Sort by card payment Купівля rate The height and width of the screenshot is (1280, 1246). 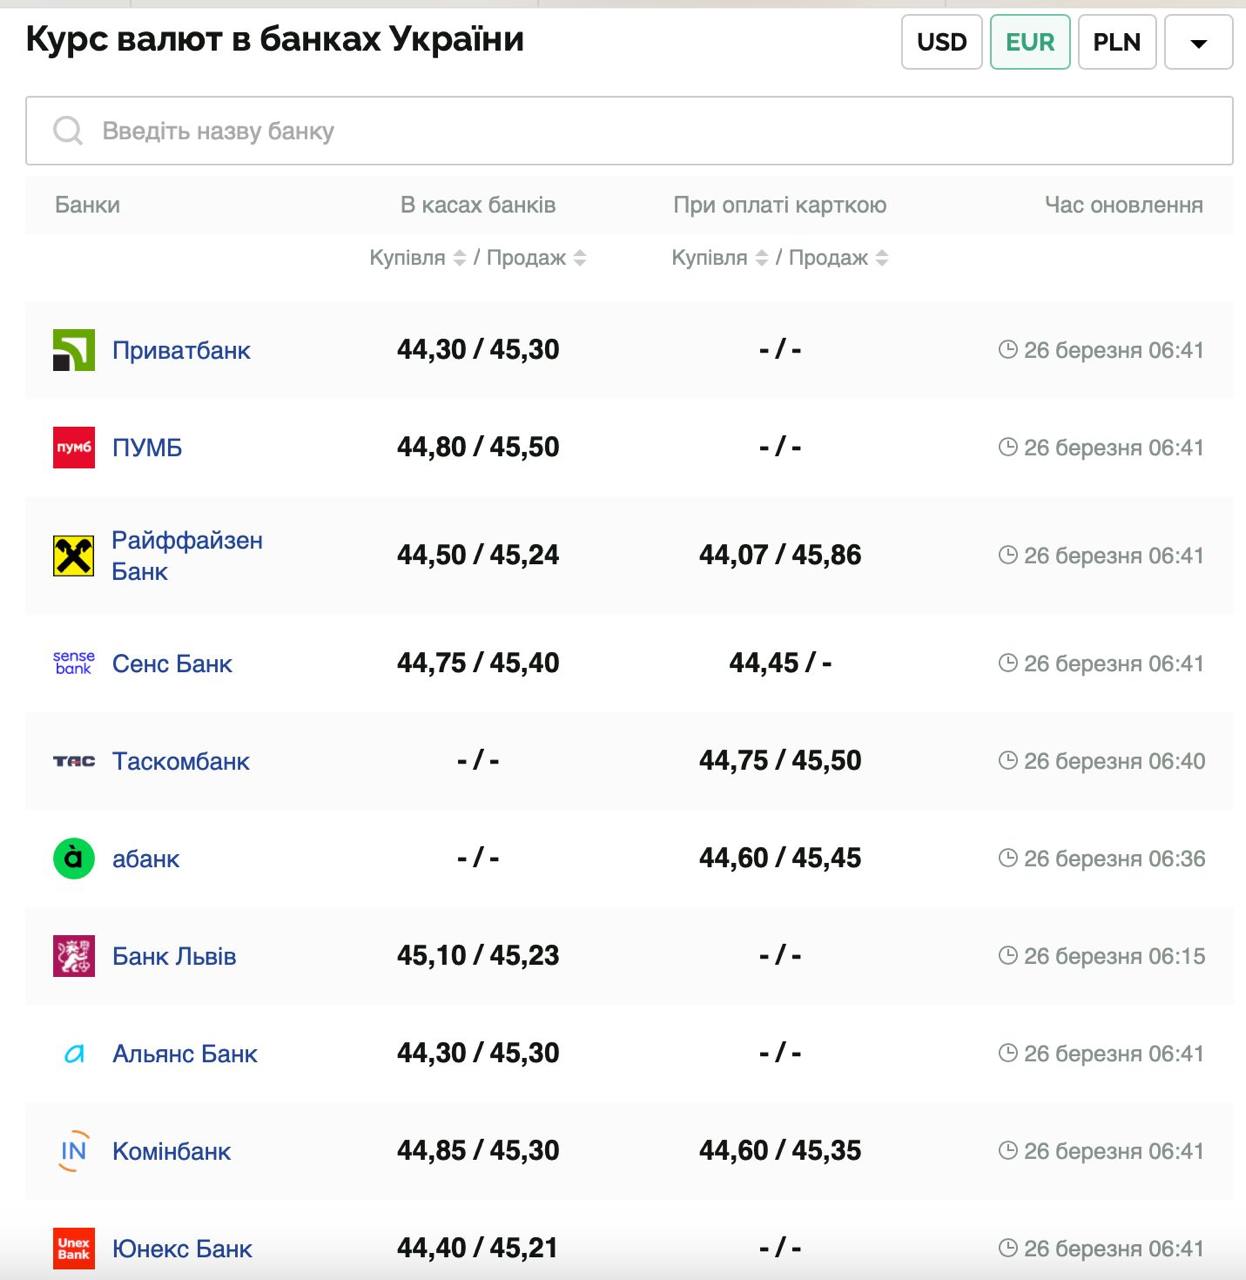tap(761, 258)
